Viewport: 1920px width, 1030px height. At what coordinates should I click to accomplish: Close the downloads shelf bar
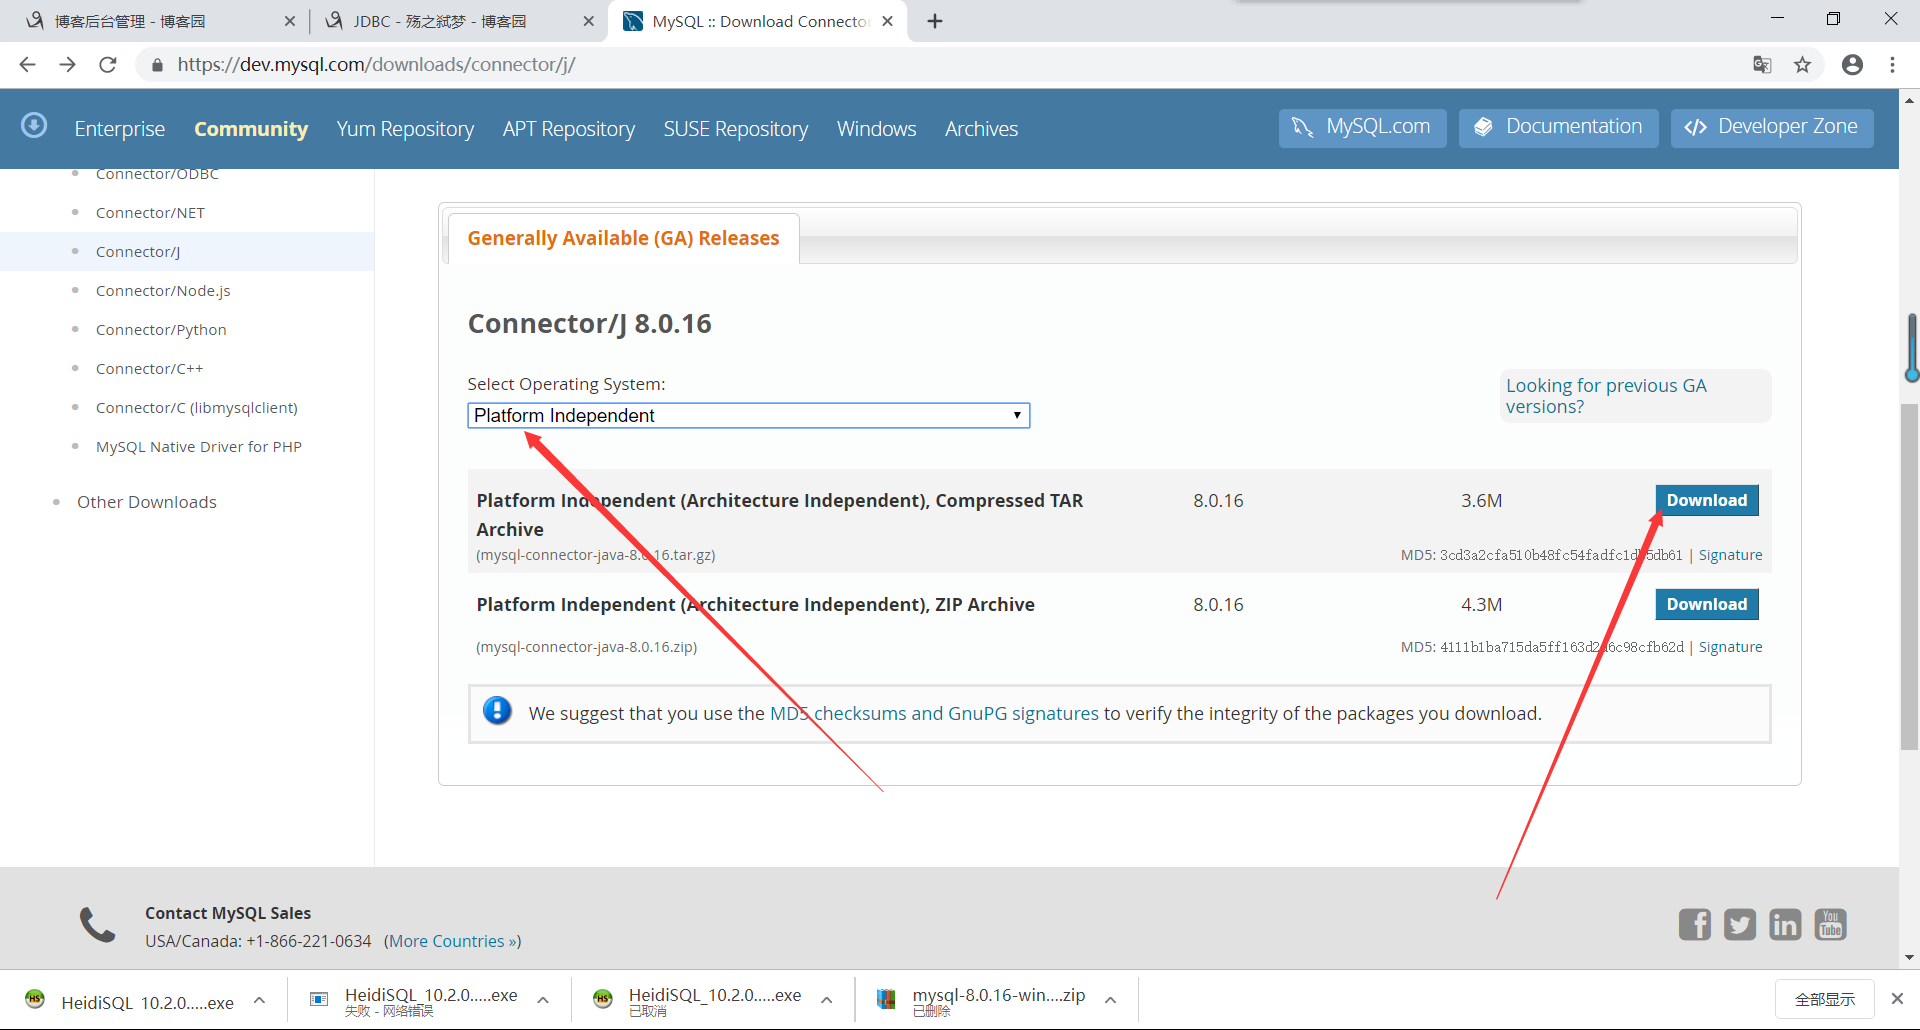pyautogui.click(x=1897, y=999)
